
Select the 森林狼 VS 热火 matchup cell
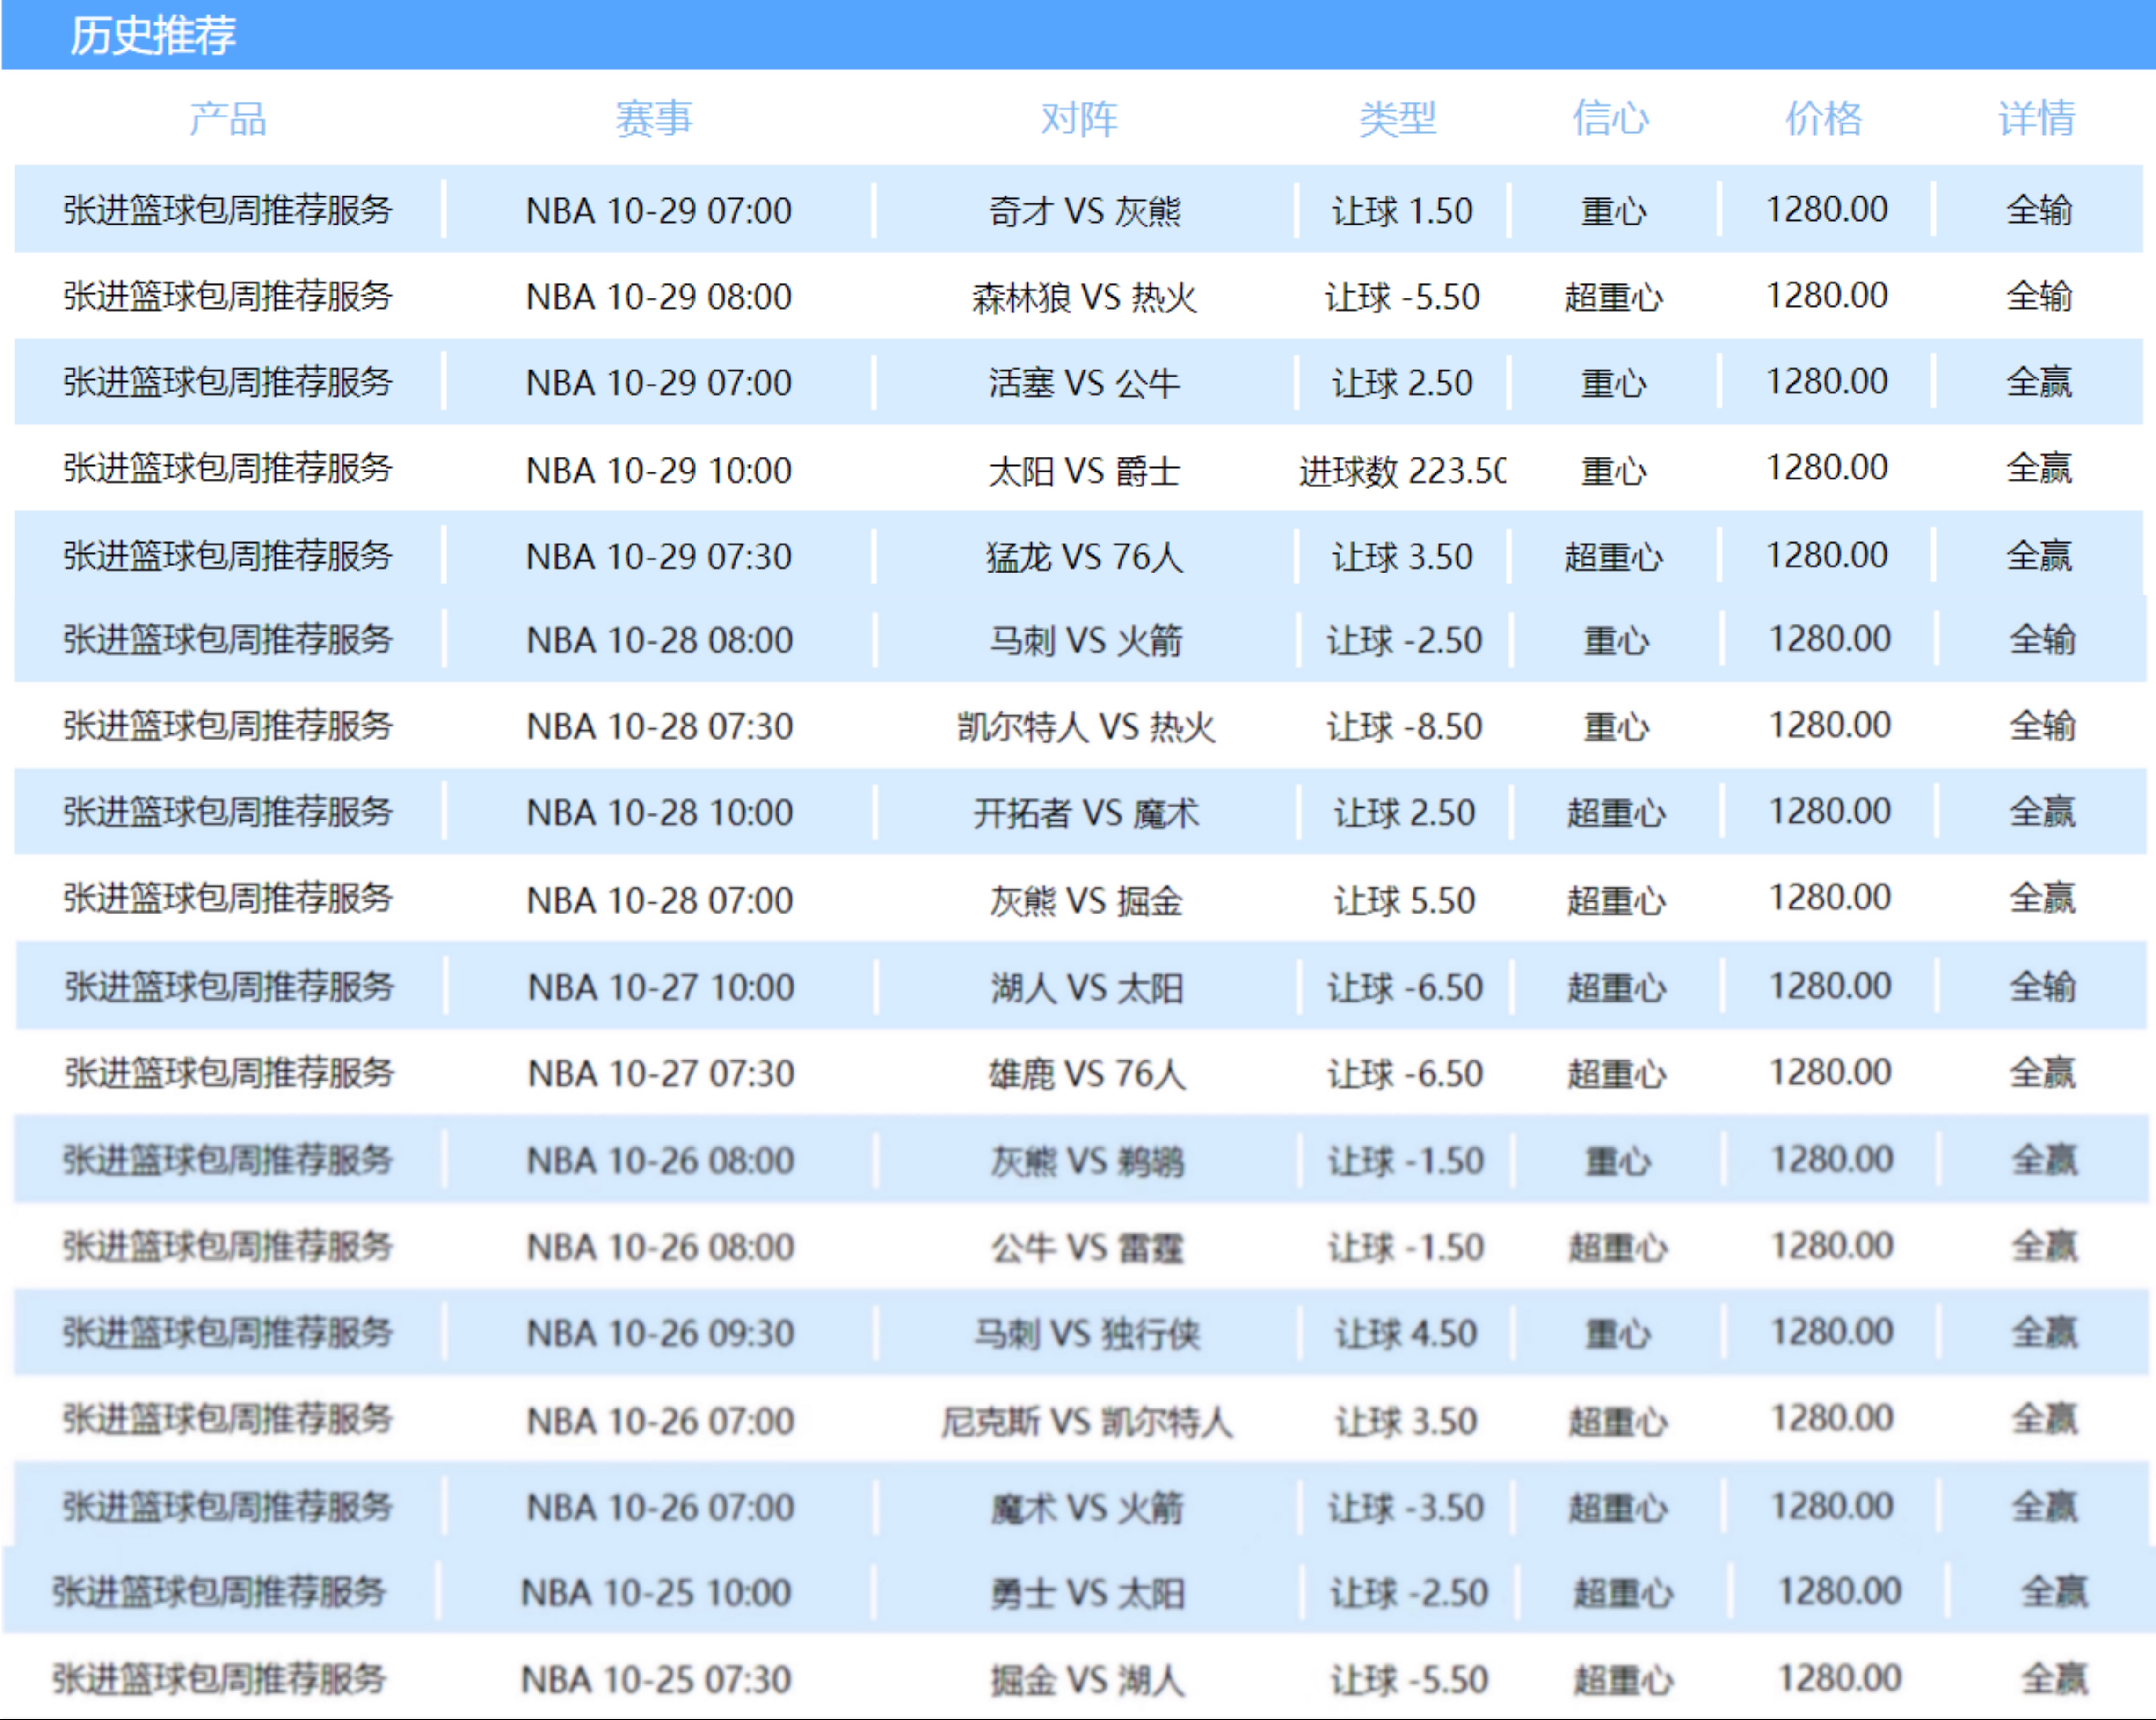[1085, 297]
